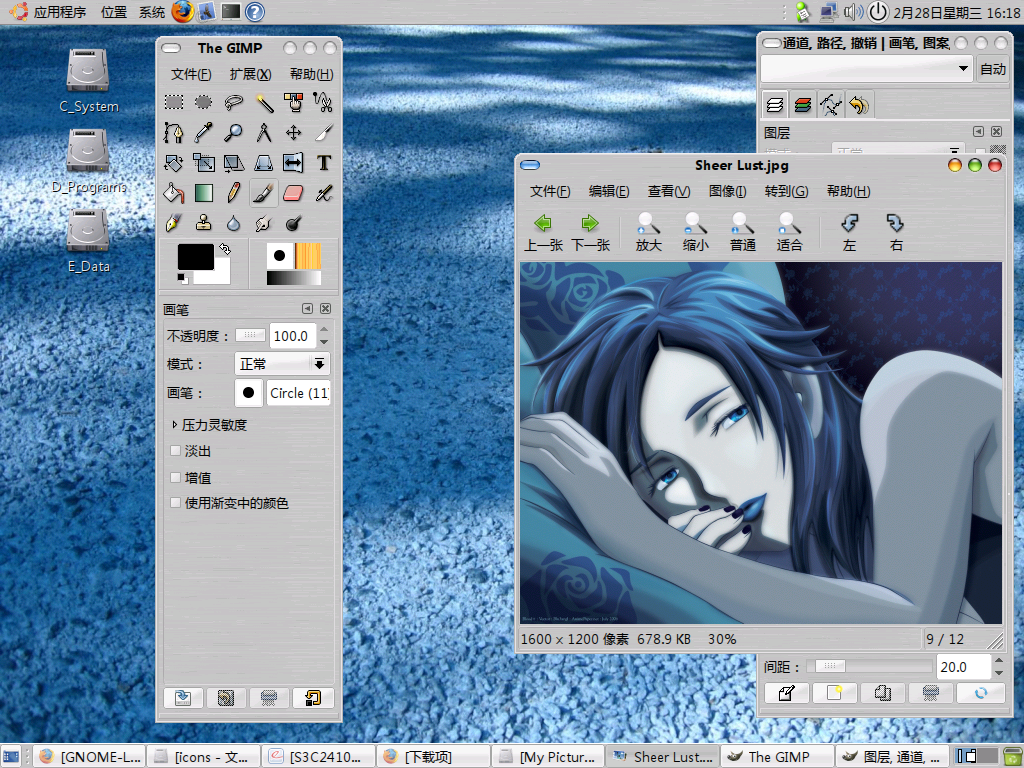Select the Crop knife tool
Screen dimensions: 1024x768
pyautogui.click(x=323, y=133)
